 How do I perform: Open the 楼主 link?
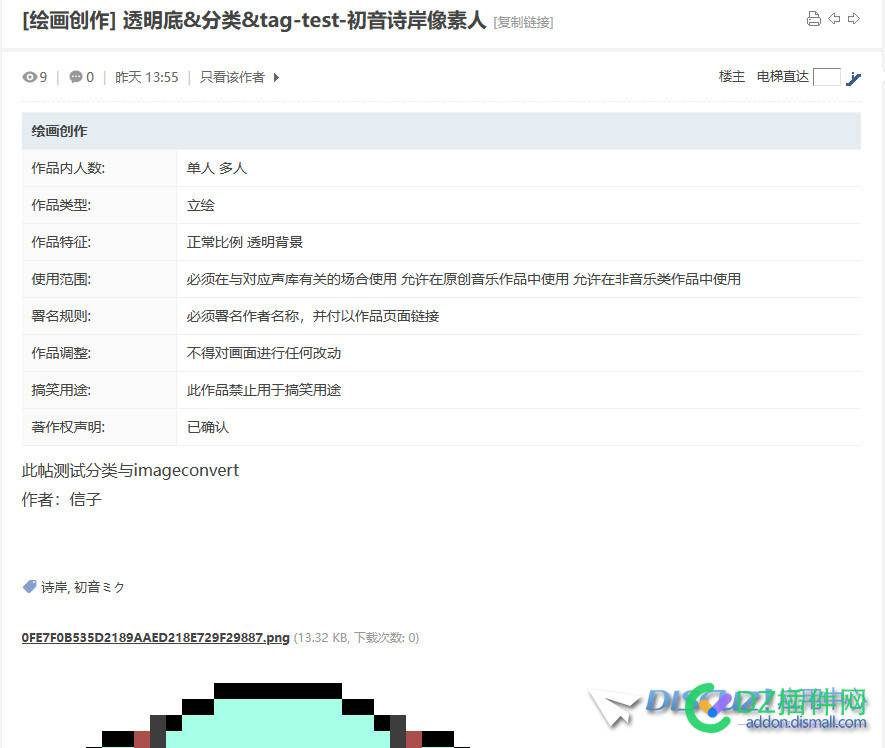731,77
